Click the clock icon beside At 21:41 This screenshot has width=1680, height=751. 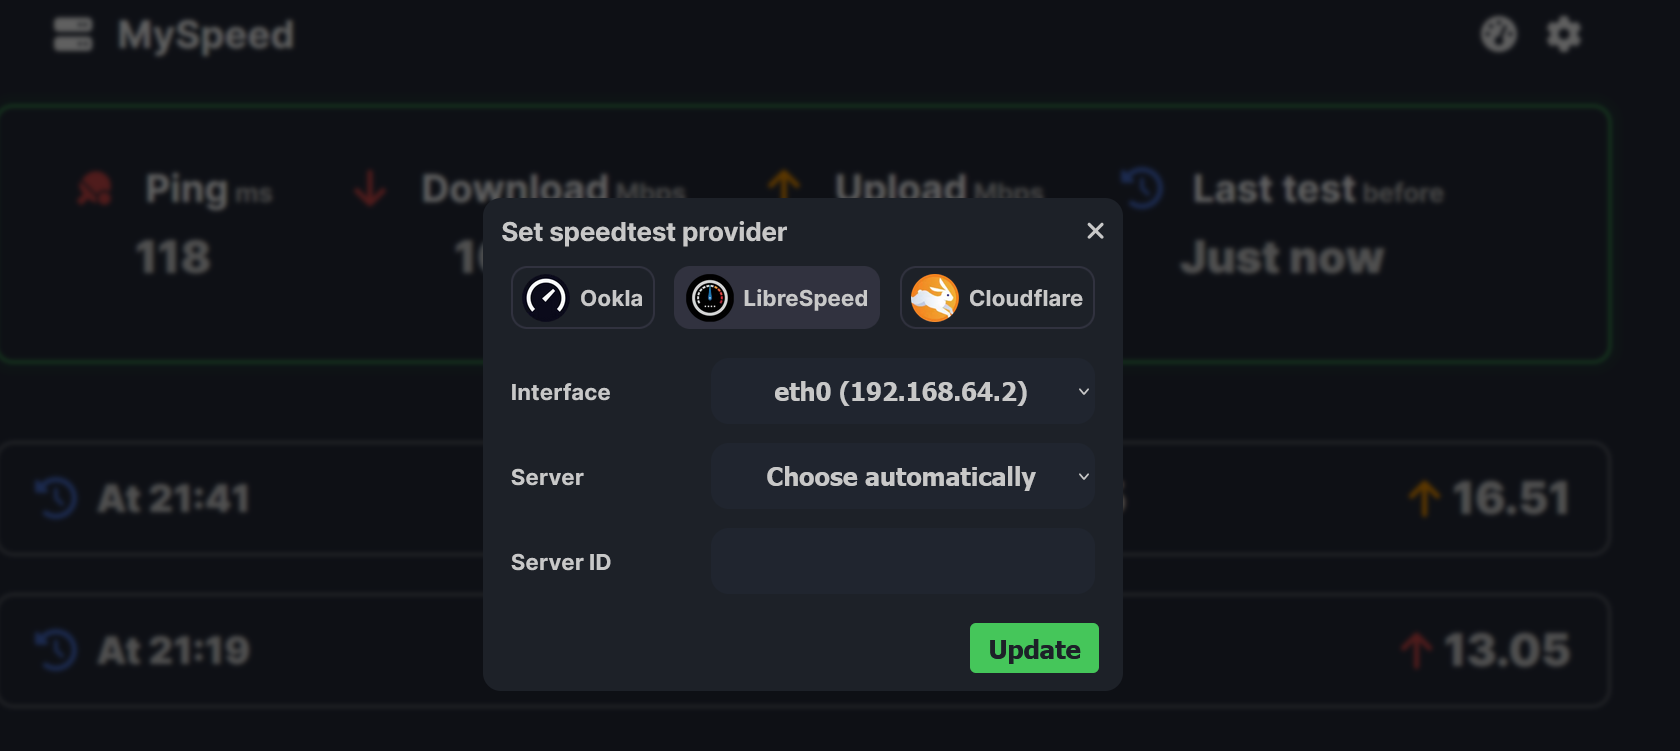57,498
